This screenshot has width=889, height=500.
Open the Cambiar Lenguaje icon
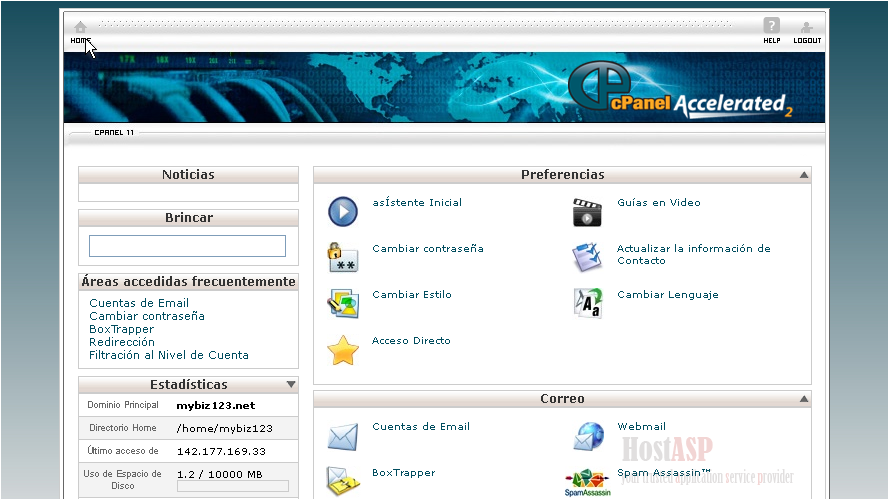587,303
